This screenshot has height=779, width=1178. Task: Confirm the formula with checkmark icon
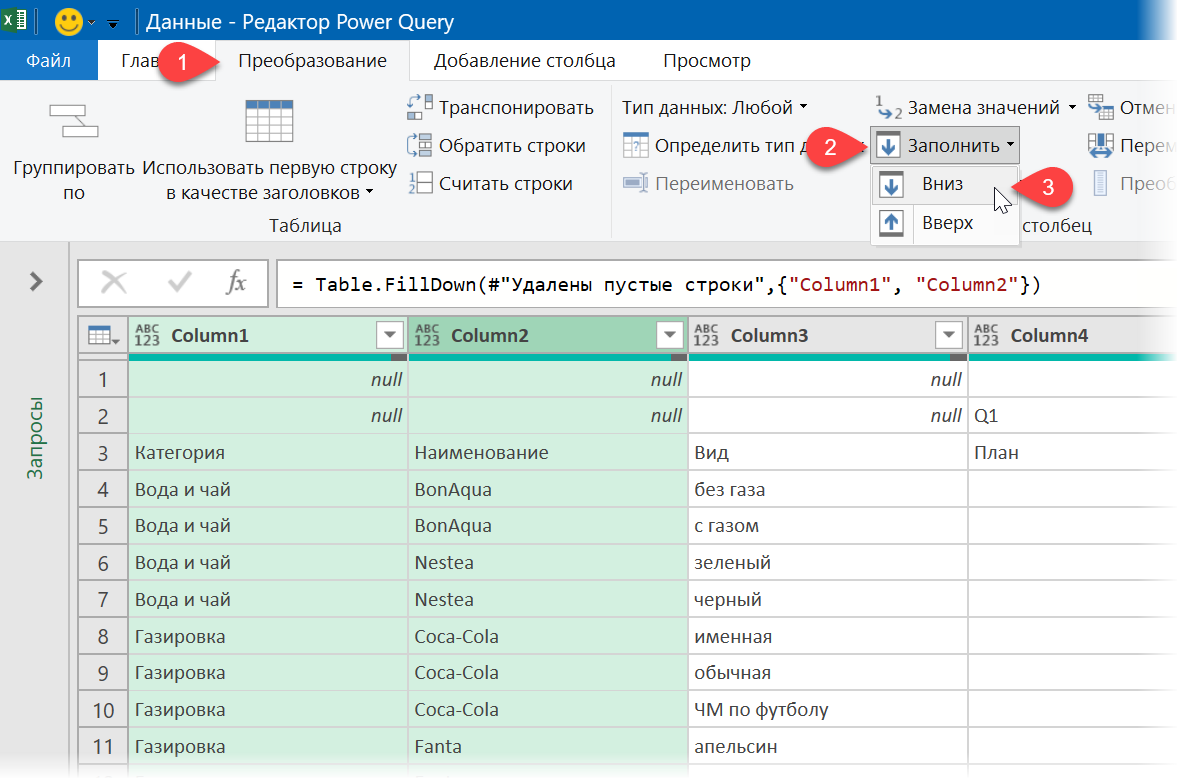click(x=180, y=282)
